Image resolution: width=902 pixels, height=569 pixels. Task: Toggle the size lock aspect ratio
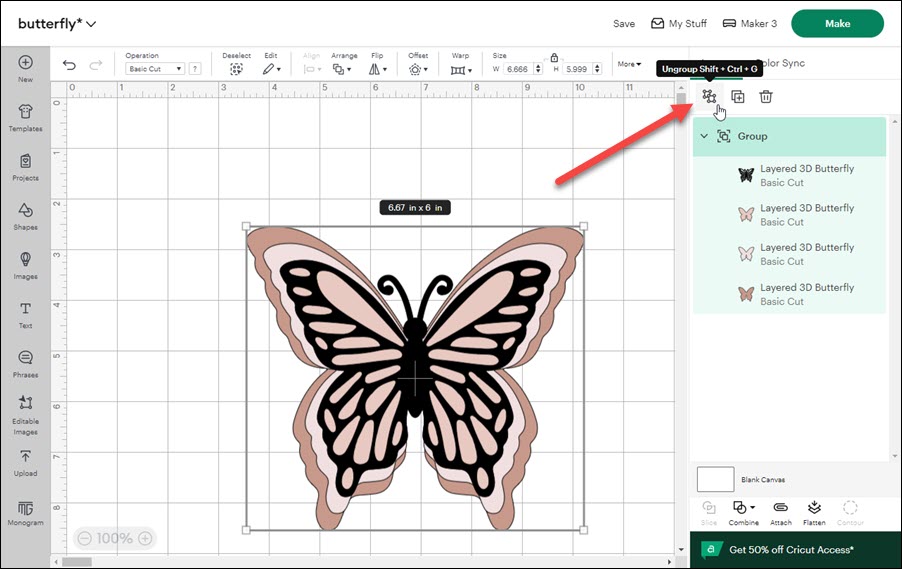click(x=553, y=57)
